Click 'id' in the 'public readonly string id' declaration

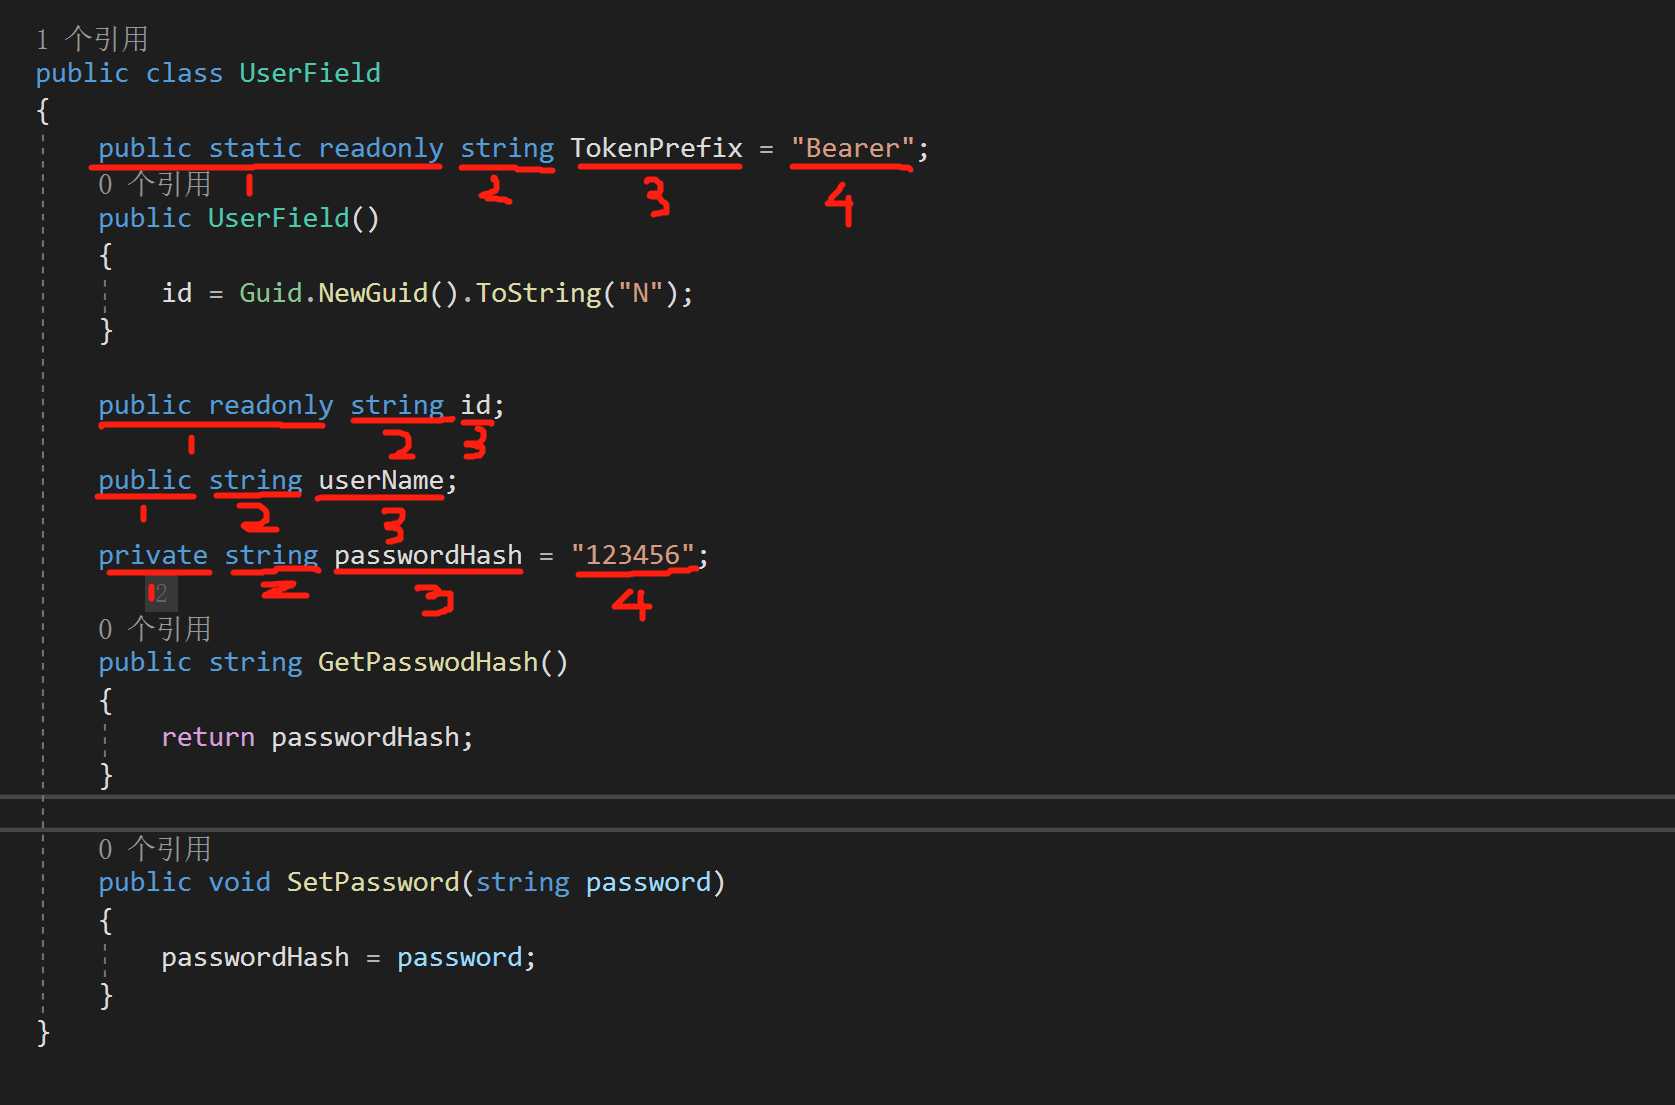coord(475,405)
